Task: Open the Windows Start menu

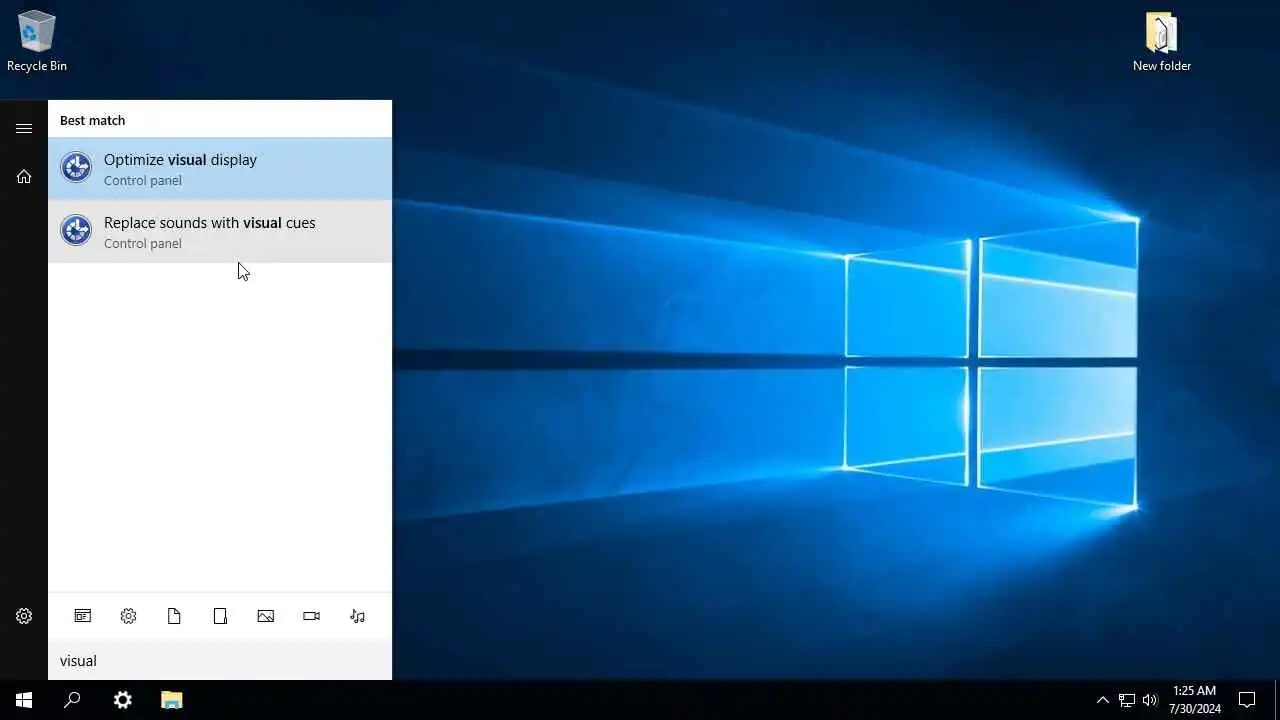Action: click(x=24, y=700)
